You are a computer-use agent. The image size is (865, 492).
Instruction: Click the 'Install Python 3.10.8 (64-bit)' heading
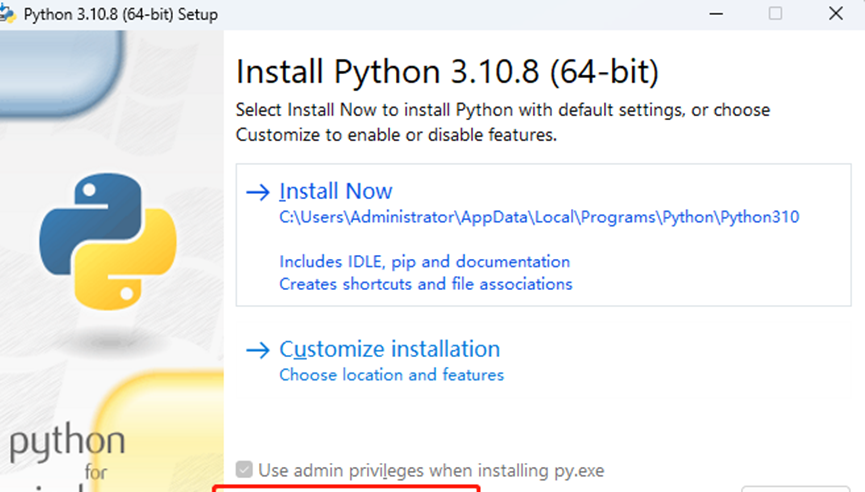click(x=447, y=72)
